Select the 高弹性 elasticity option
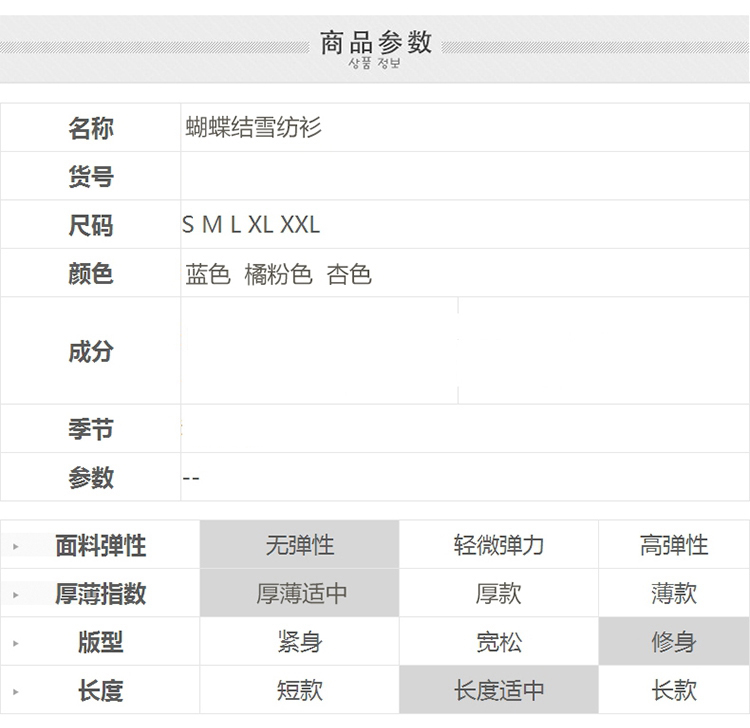750x728 pixels. click(x=673, y=545)
